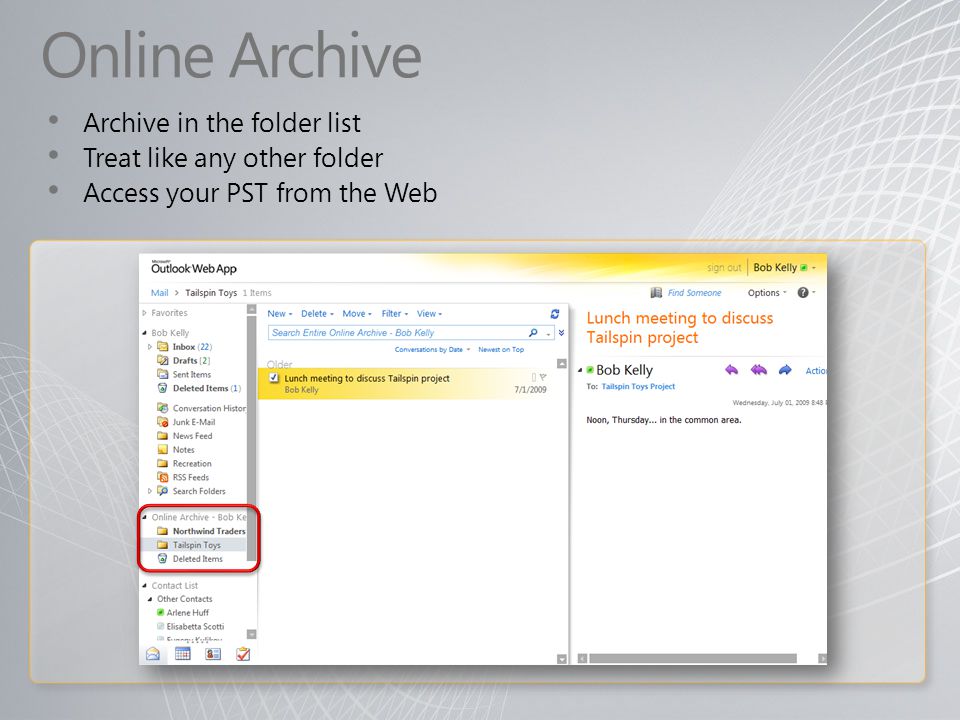Collapse the Bob Kelly mailbox tree

[144, 333]
